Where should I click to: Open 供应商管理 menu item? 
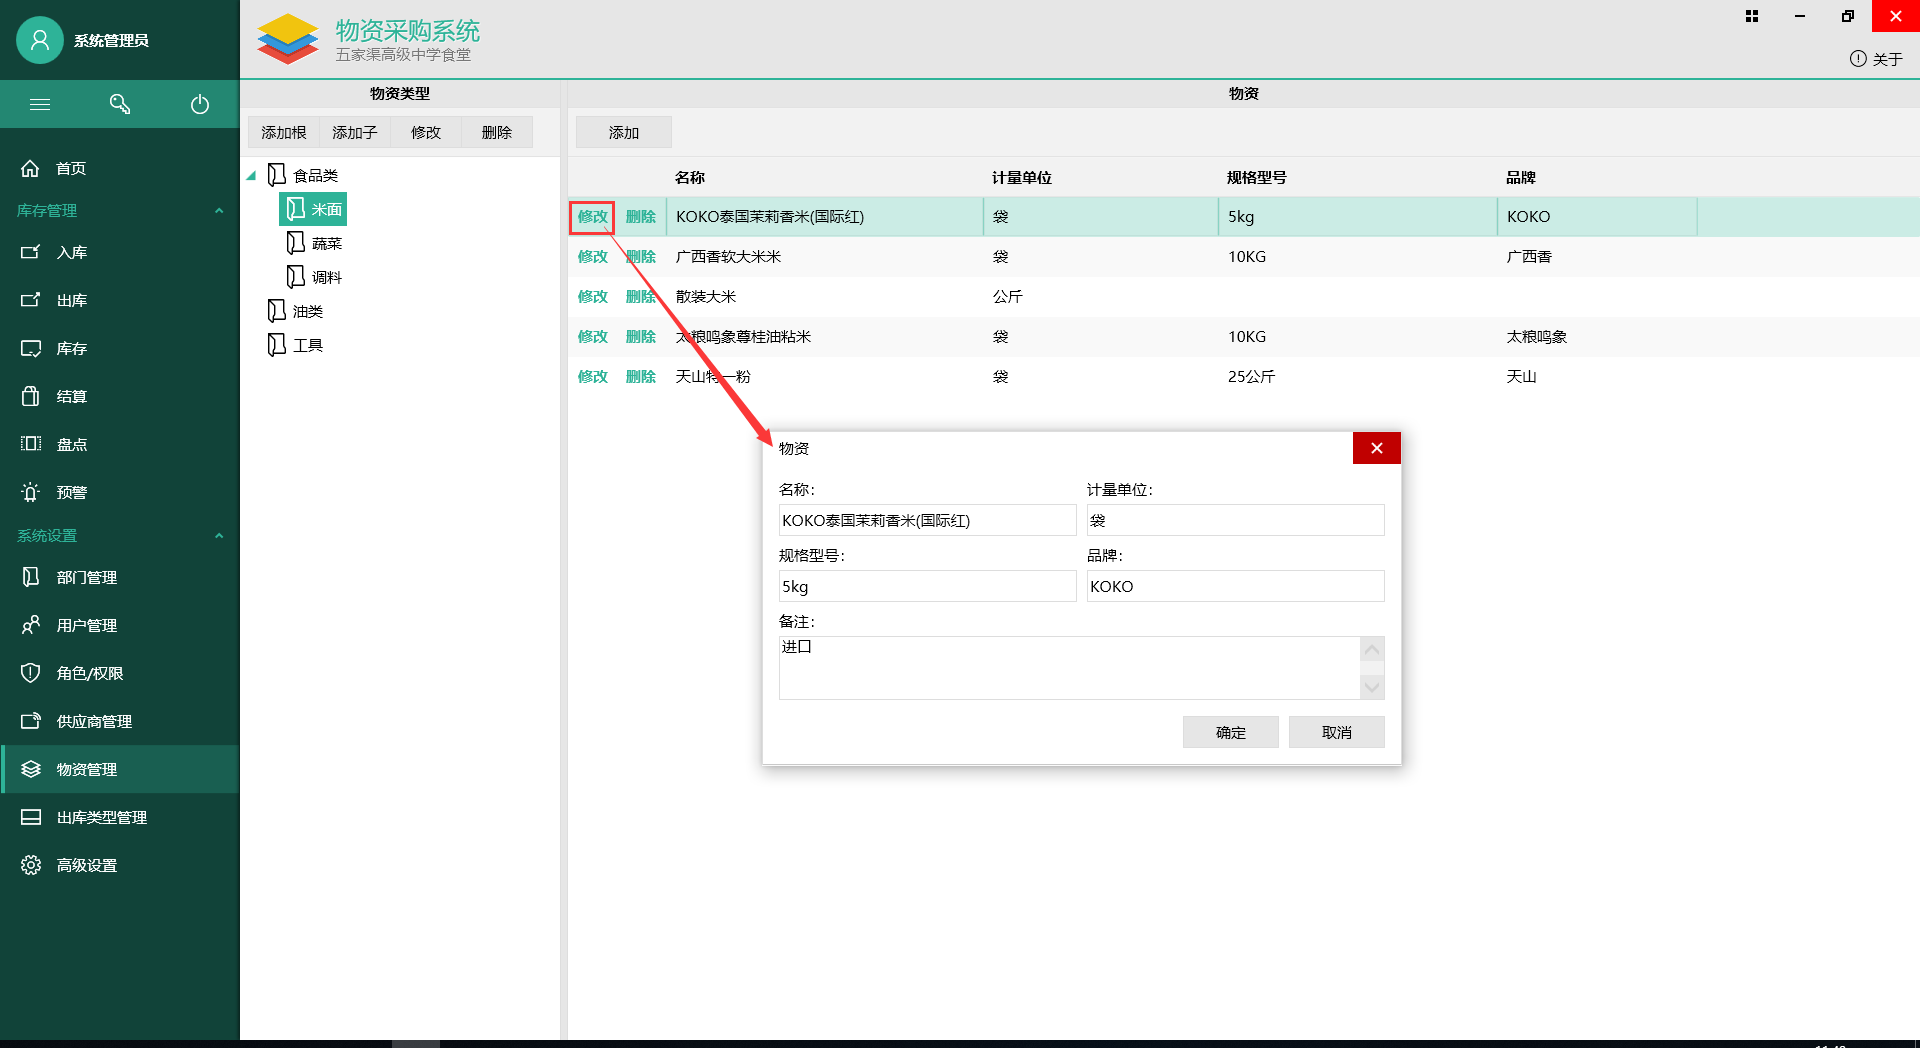pyautogui.click(x=94, y=721)
